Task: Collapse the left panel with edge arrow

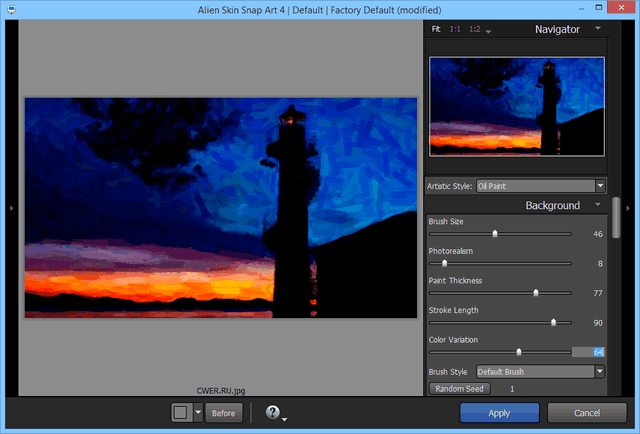Action: [10, 207]
